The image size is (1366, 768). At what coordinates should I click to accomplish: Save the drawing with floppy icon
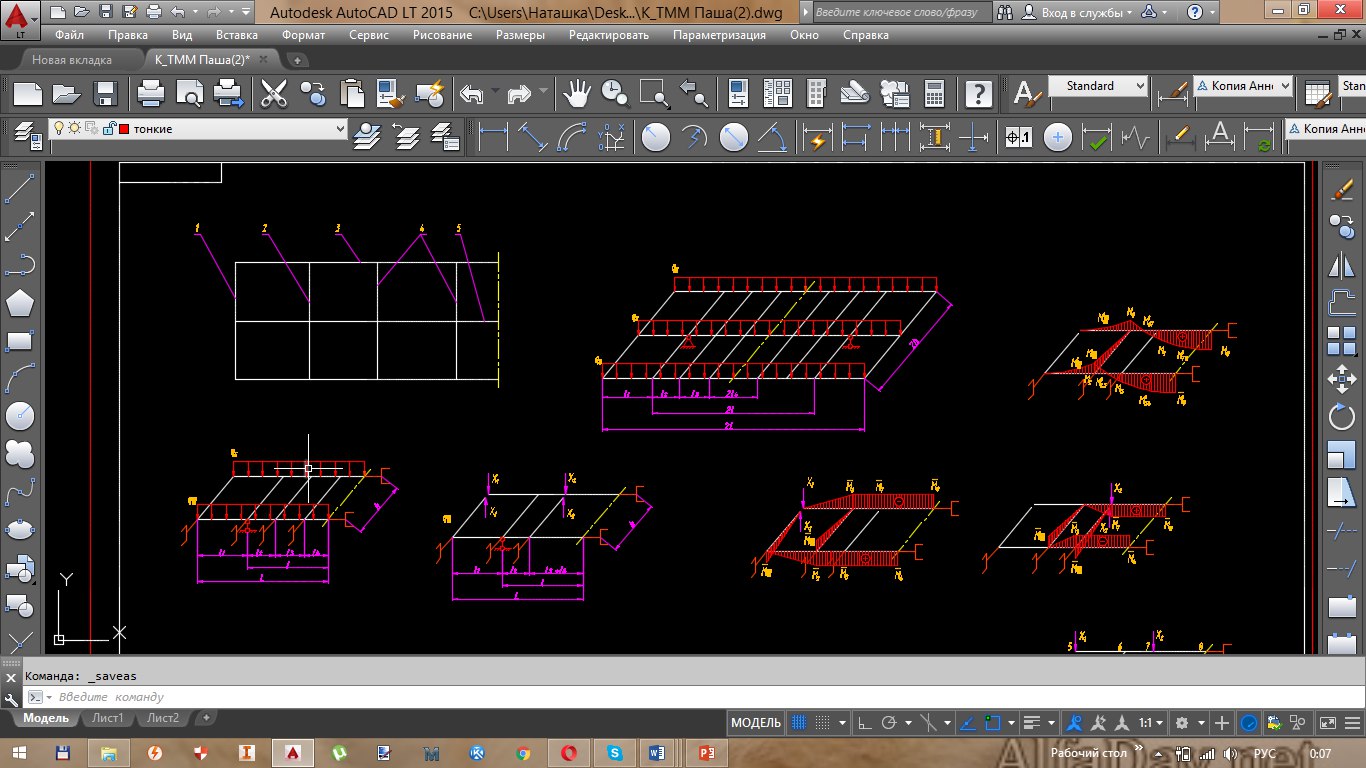coord(106,94)
